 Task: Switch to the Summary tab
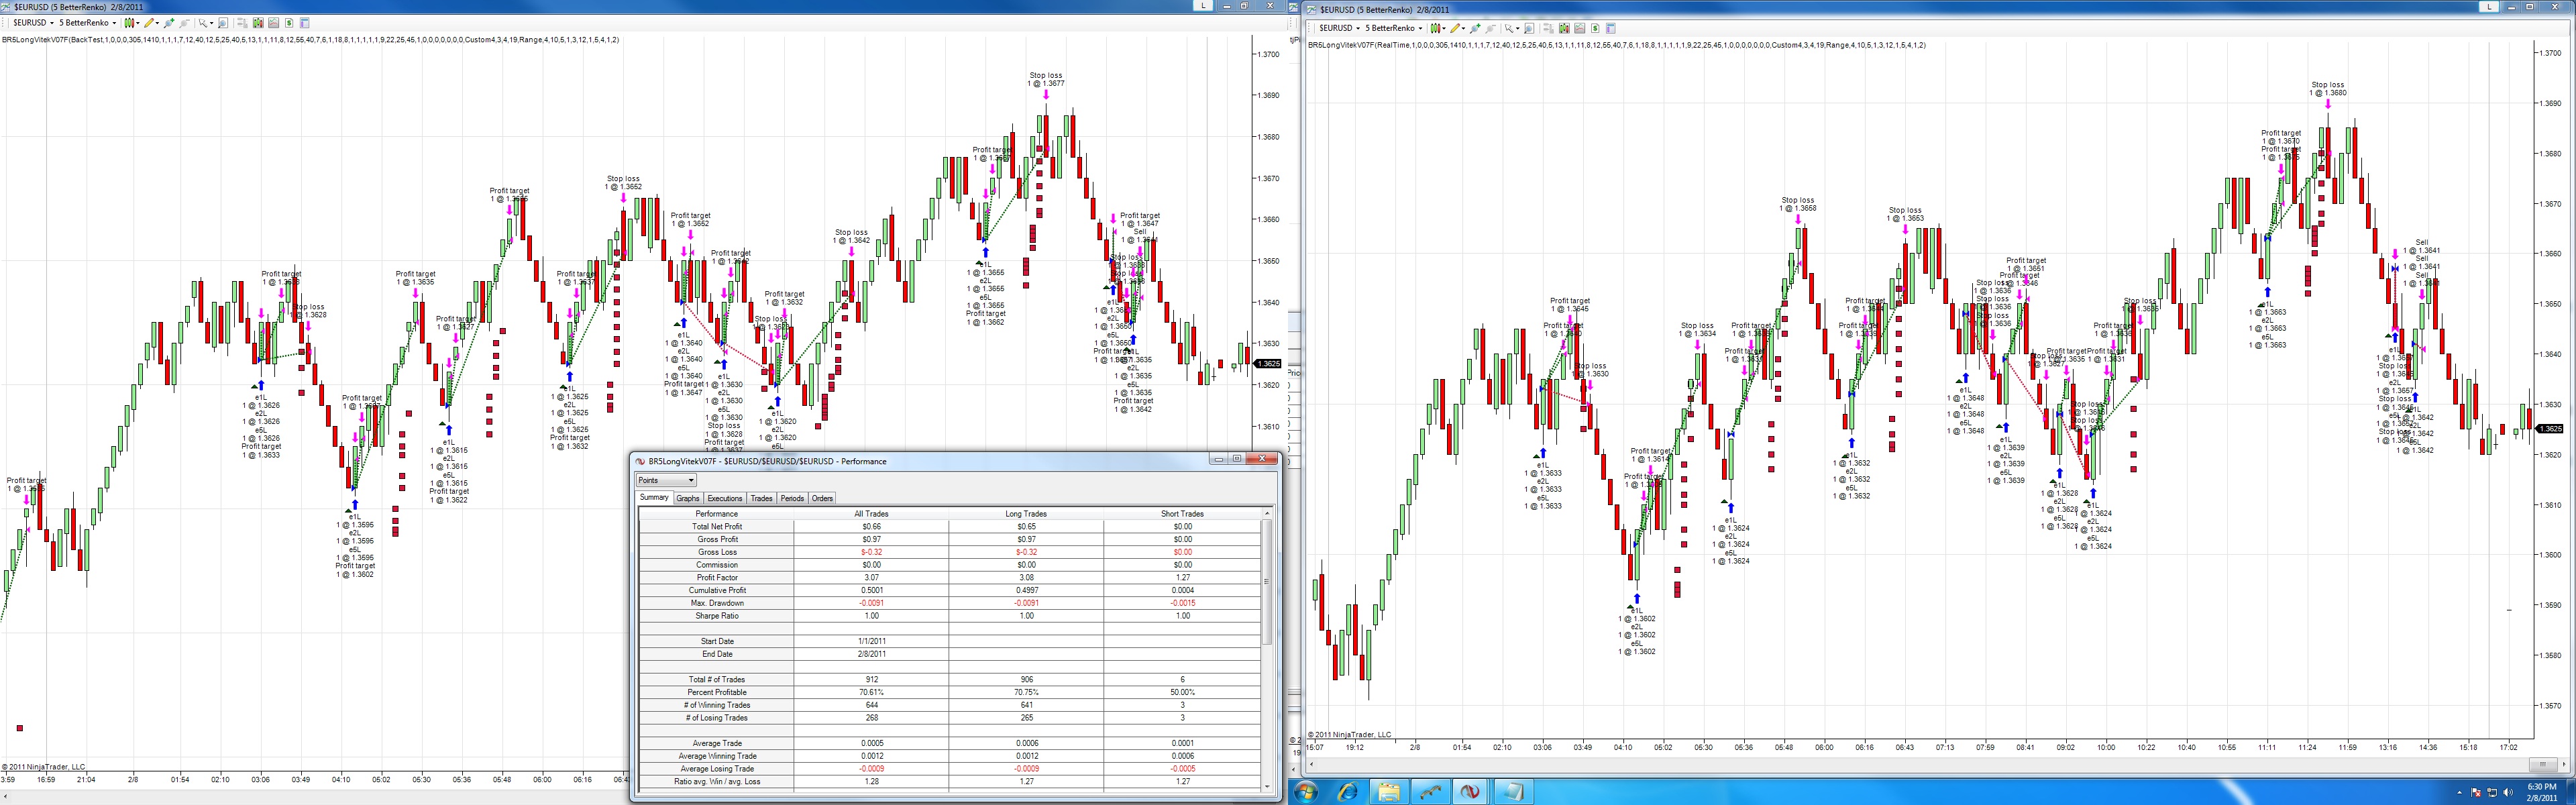tap(654, 498)
